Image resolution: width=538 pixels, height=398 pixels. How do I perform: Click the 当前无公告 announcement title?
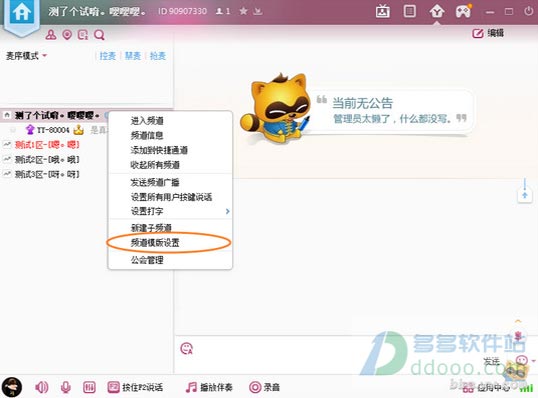point(363,103)
